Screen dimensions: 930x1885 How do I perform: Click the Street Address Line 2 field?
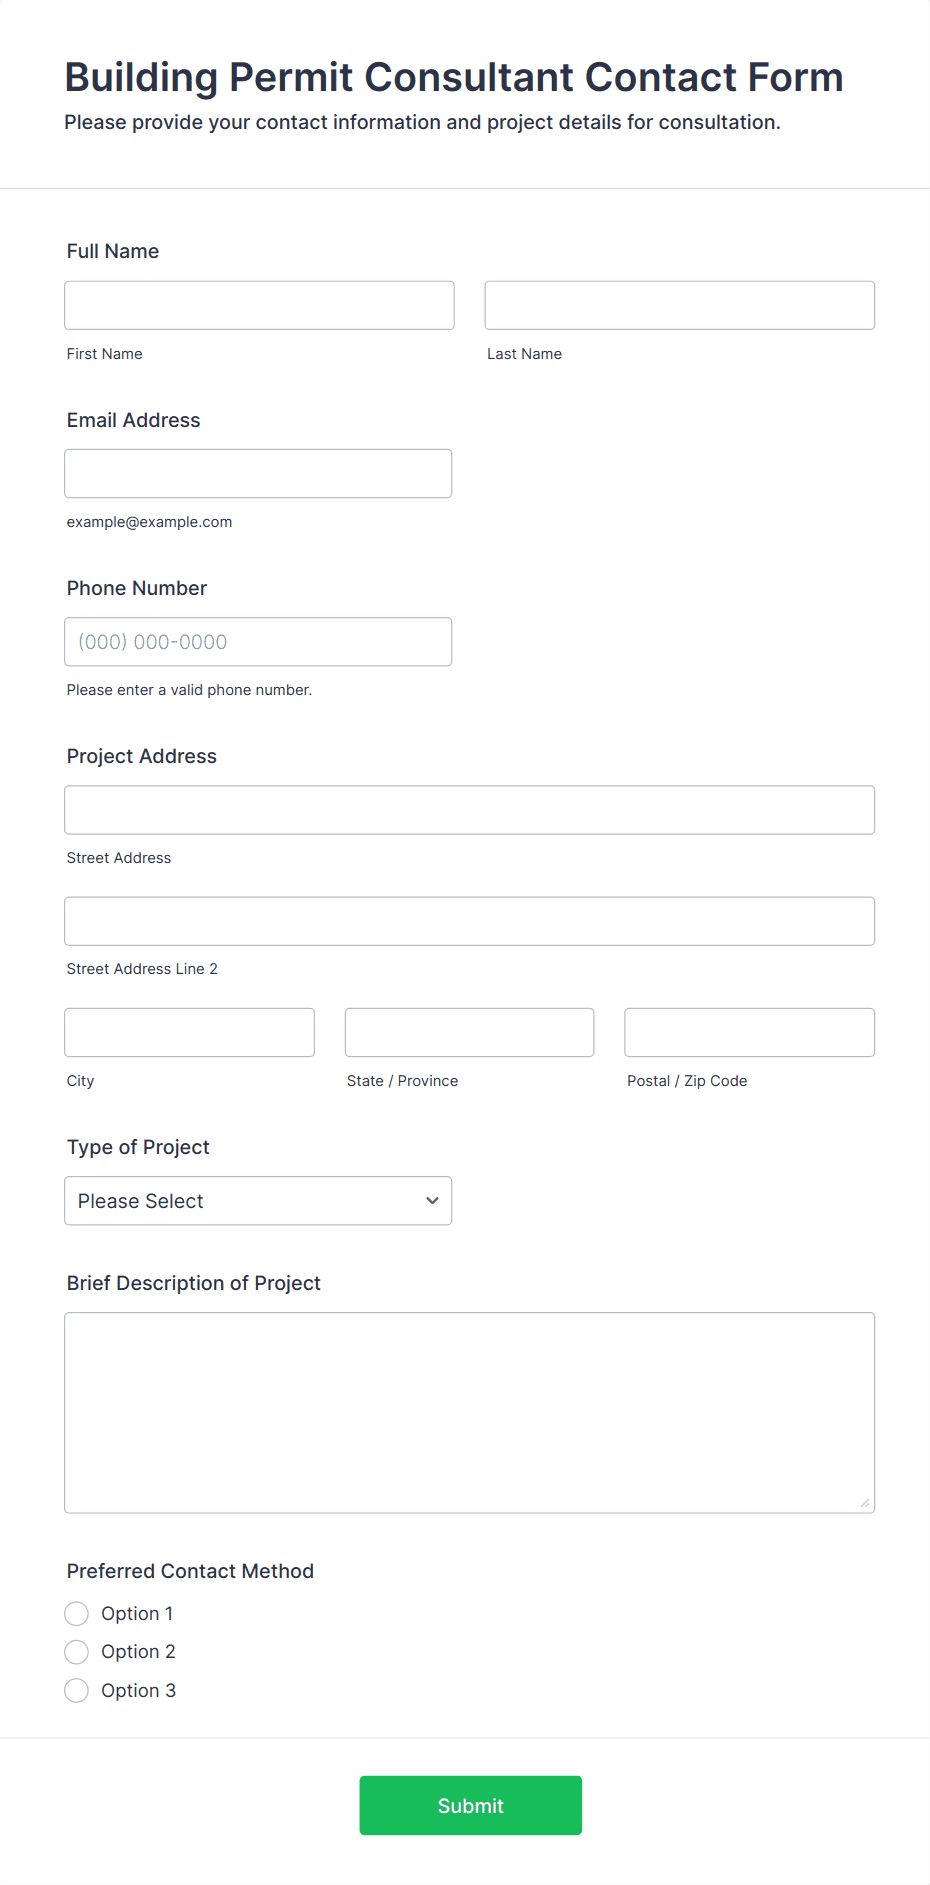tap(469, 921)
